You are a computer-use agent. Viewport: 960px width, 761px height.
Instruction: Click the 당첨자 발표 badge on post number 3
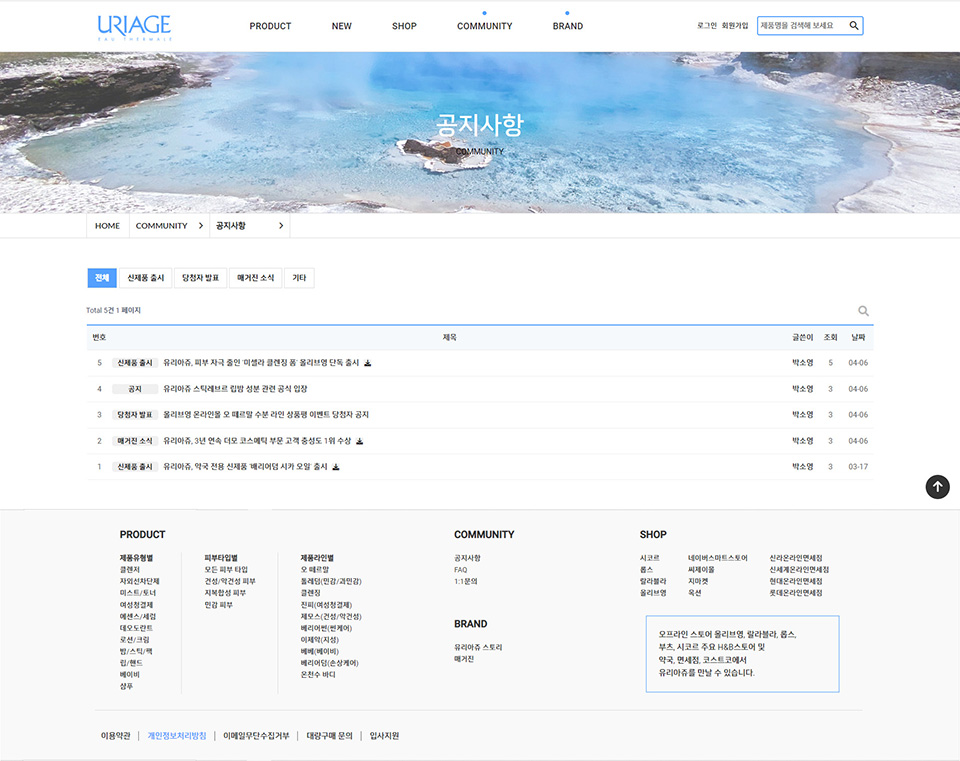[x=135, y=414]
